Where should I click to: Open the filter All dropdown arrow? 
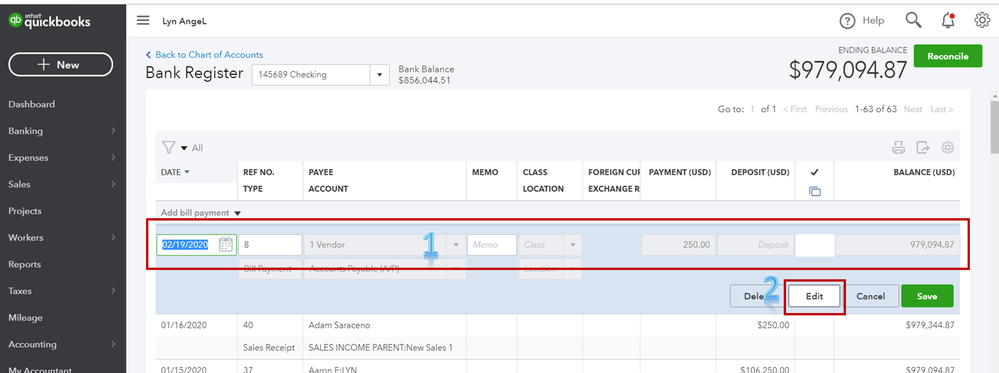coord(184,148)
